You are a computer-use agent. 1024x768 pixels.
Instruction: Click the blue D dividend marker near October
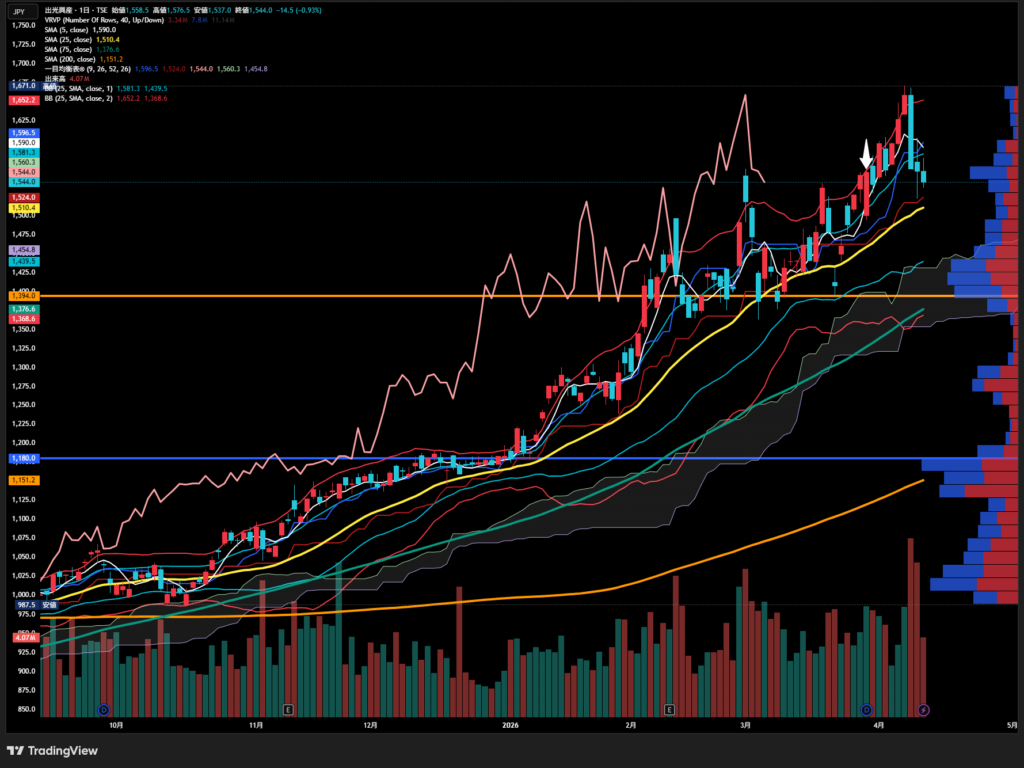(104, 709)
